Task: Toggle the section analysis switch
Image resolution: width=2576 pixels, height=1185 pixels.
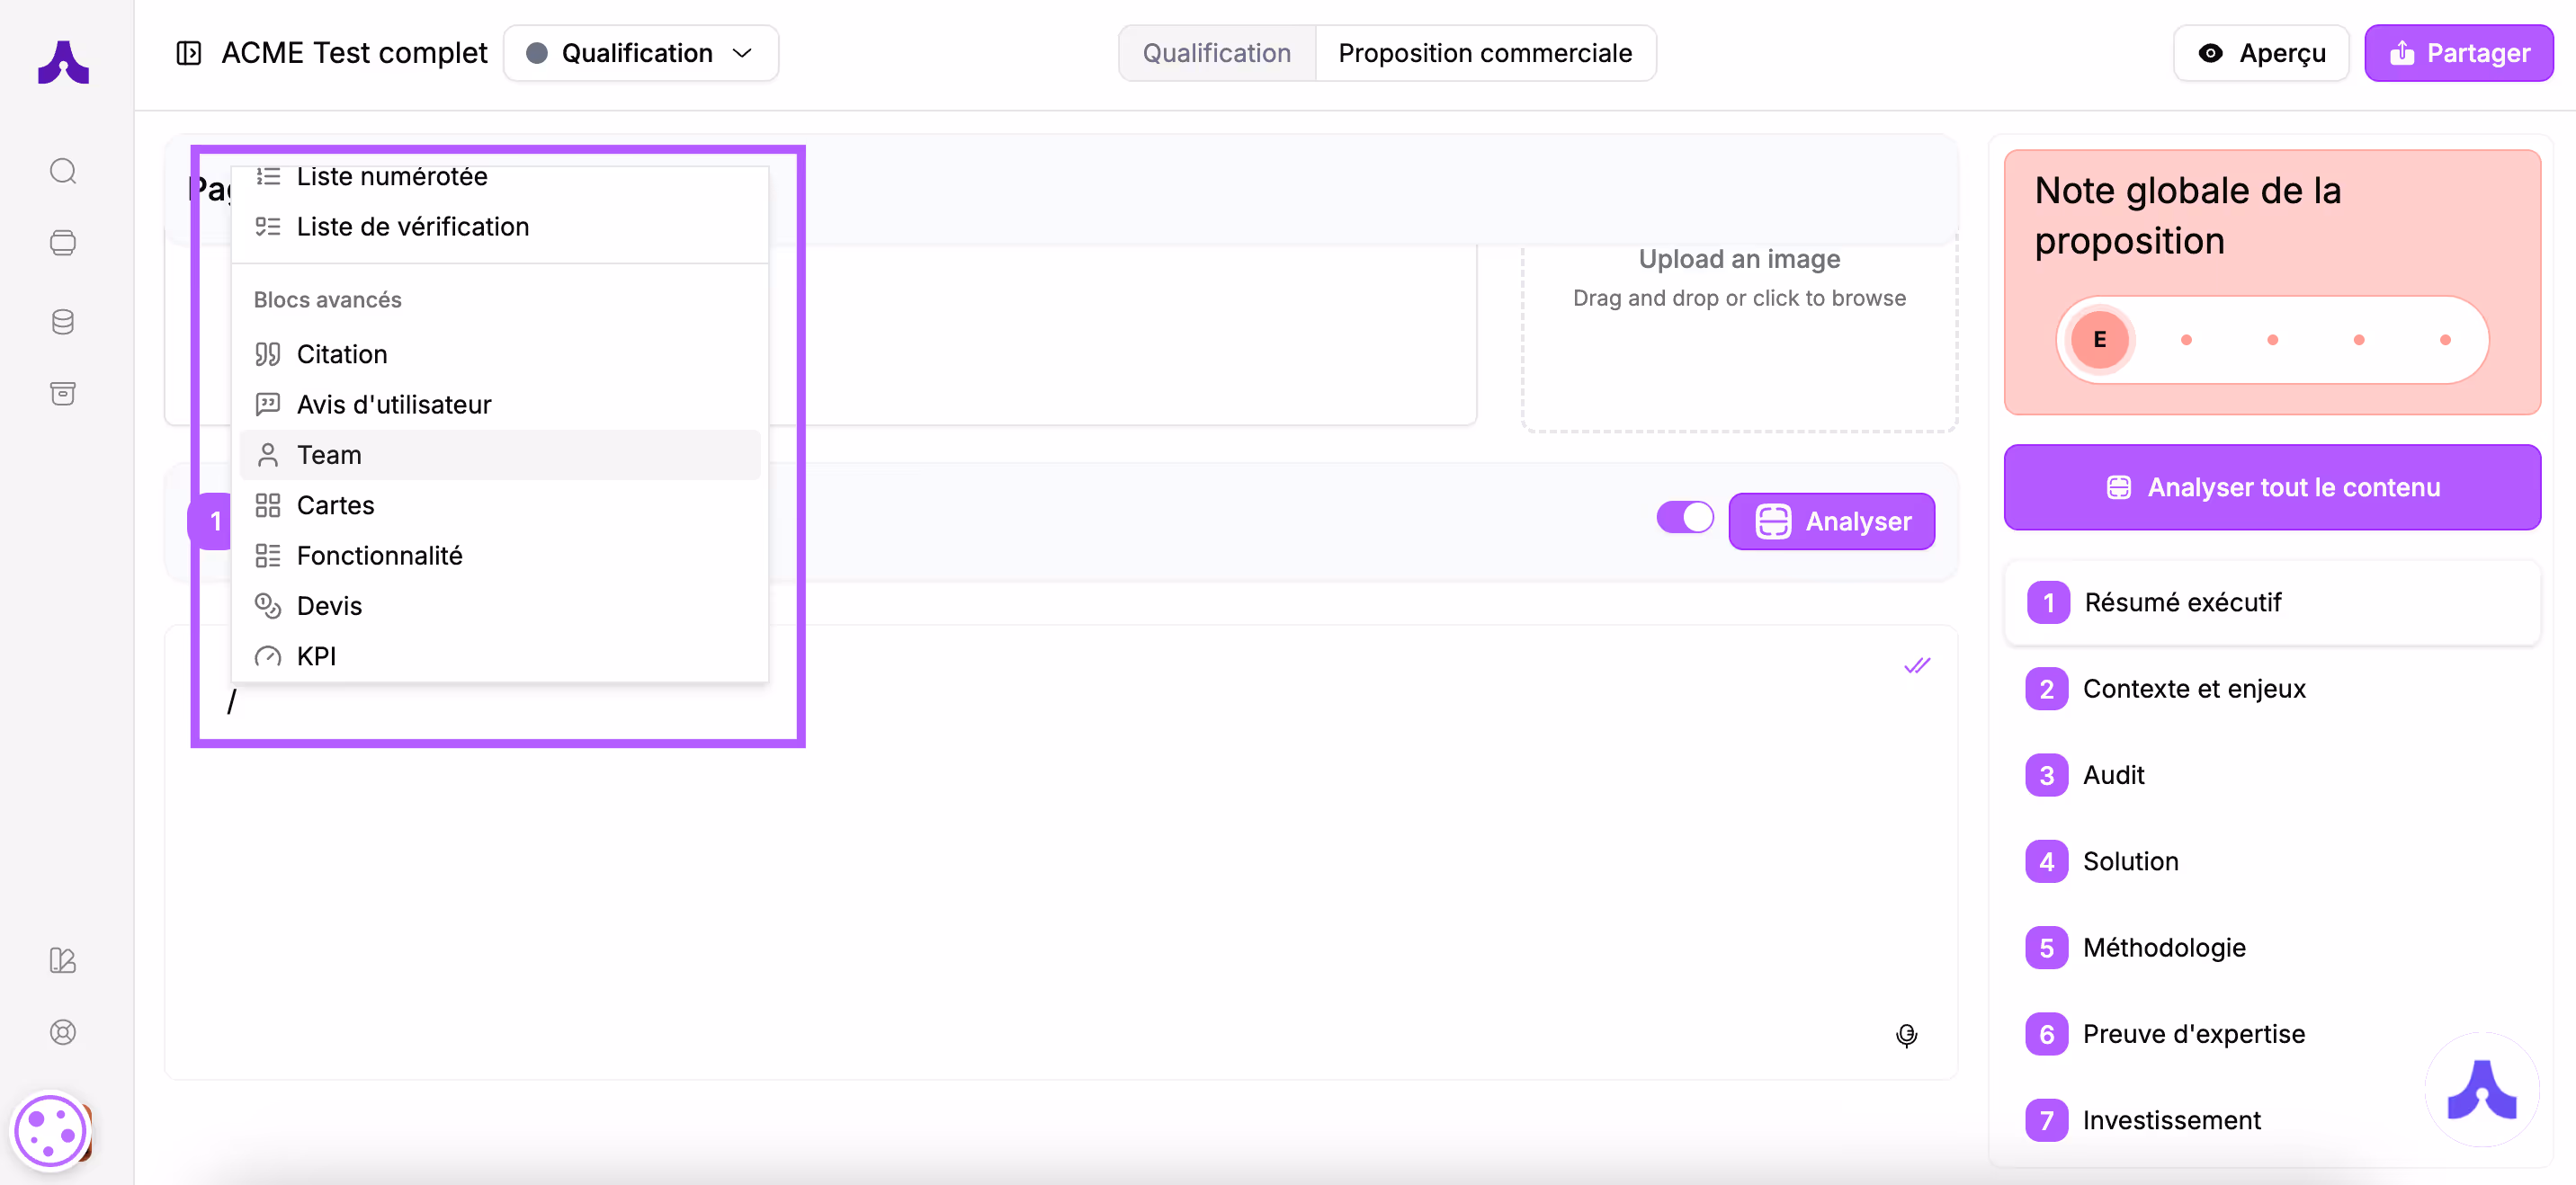Action: tap(1685, 518)
